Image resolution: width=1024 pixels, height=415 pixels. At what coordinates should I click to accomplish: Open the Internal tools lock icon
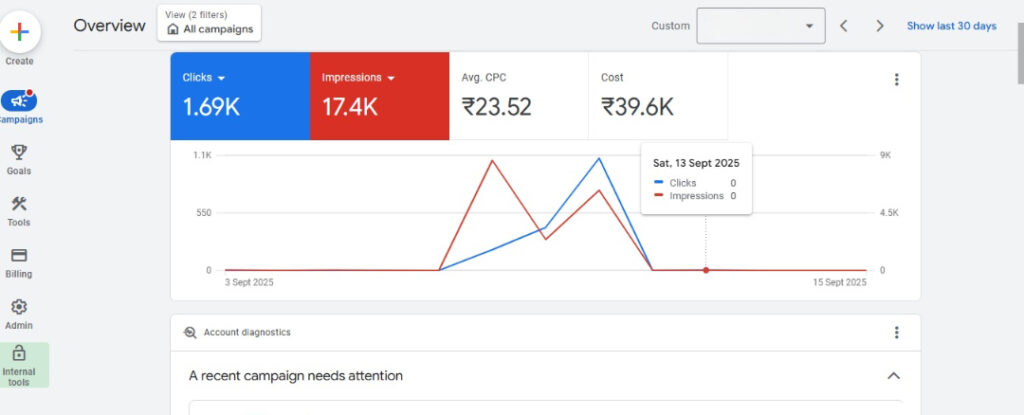[19, 354]
